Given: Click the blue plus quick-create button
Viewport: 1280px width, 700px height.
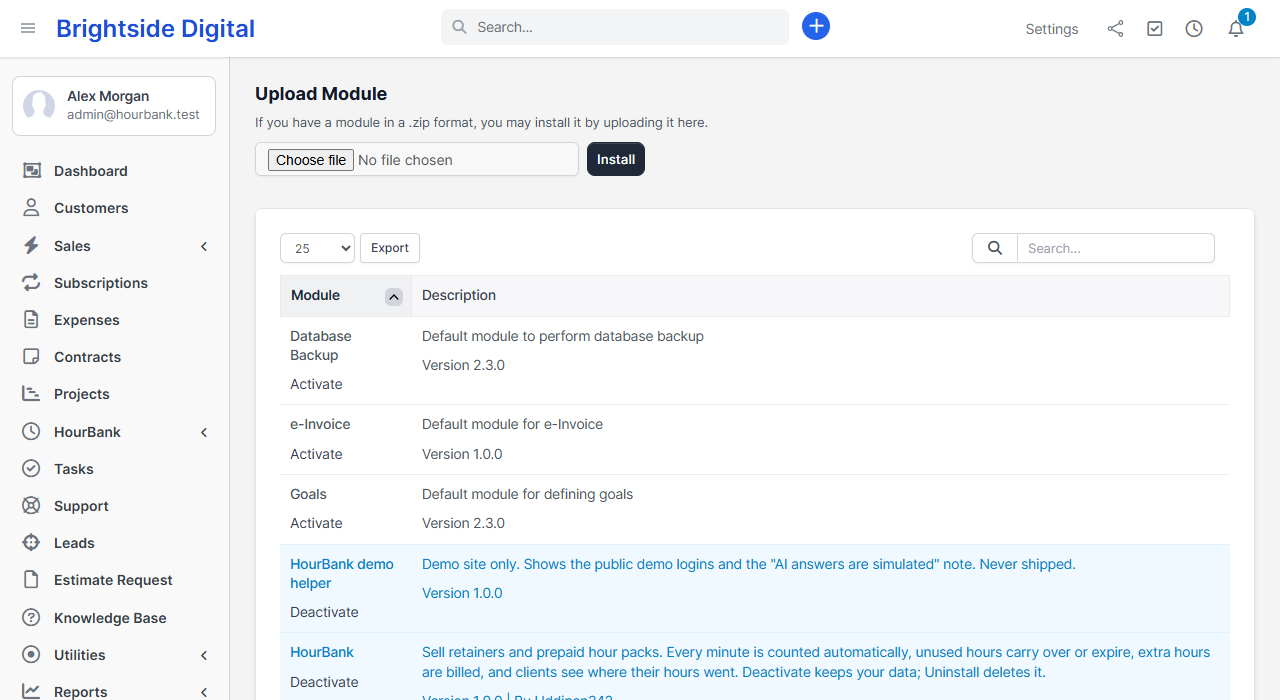Looking at the screenshot, I should 816,27.
